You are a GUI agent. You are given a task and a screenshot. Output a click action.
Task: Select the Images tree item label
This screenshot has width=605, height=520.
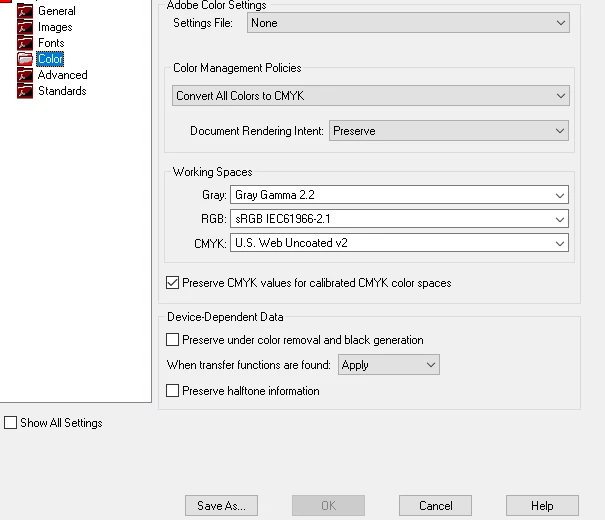pyautogui.click(x=55, y=27)
